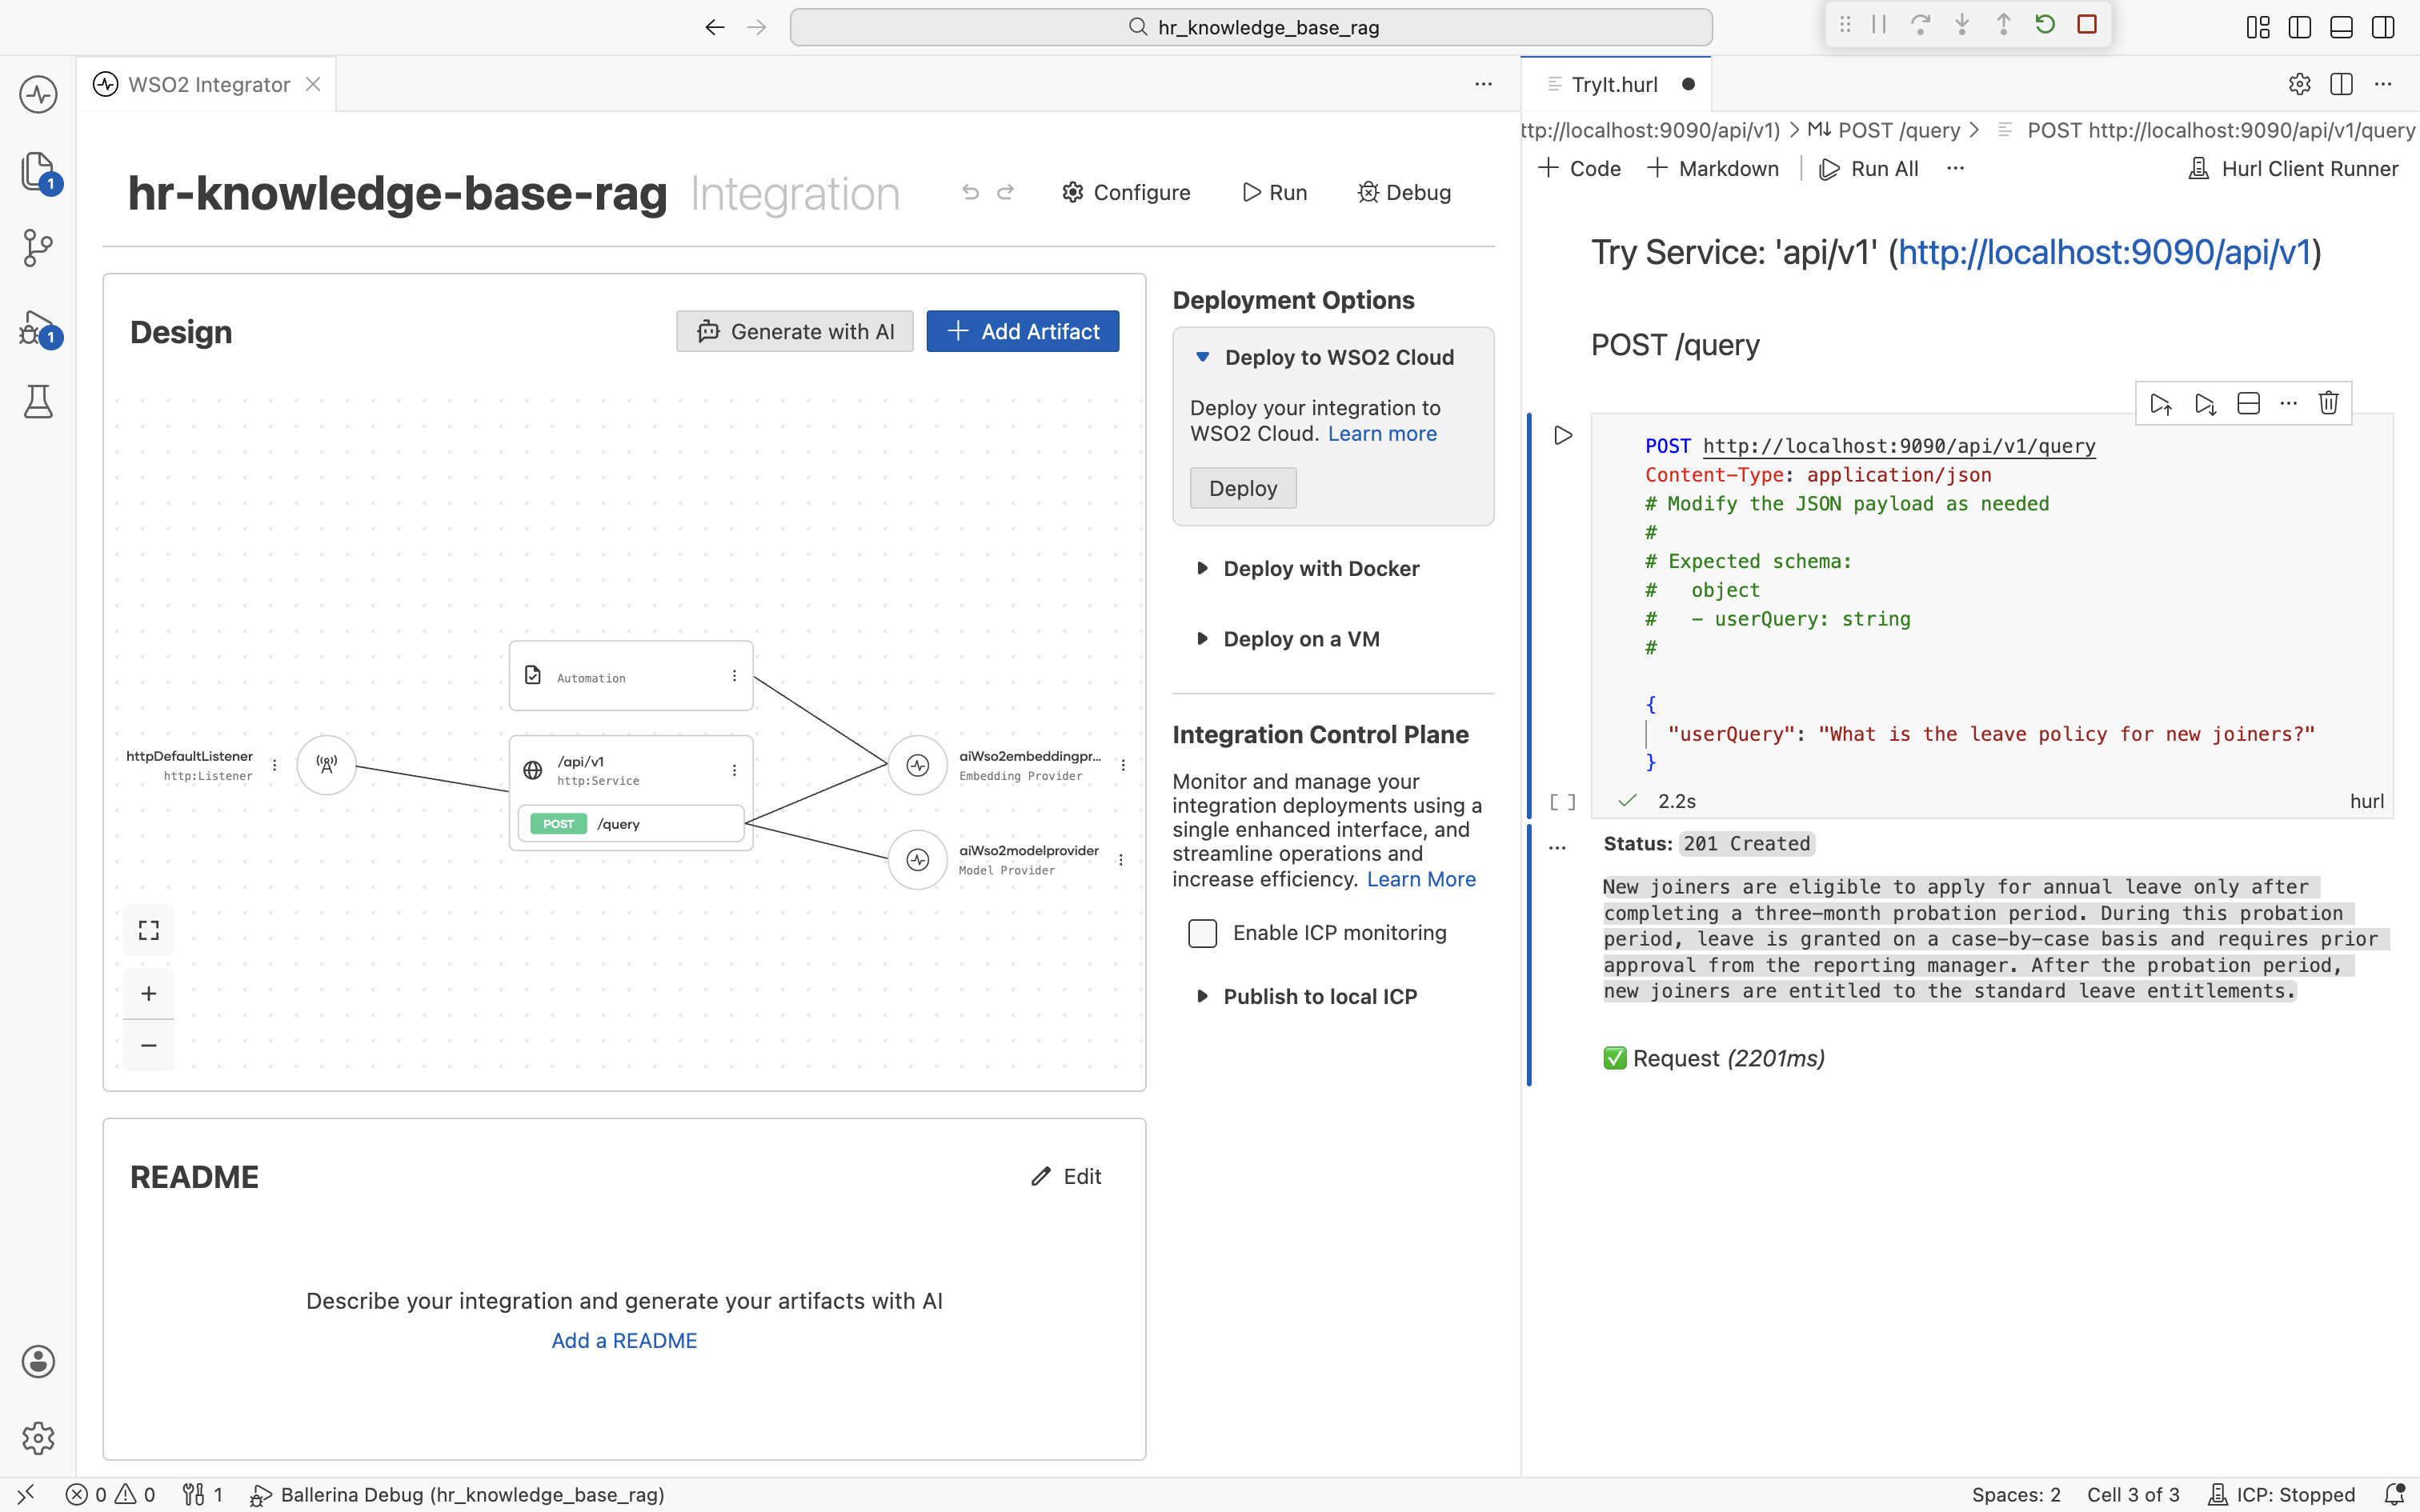The height and width of the screenshot is (1512, 2420).
Task: Open more notebook toolbar actions after Run All
Action: [1955, 168]
